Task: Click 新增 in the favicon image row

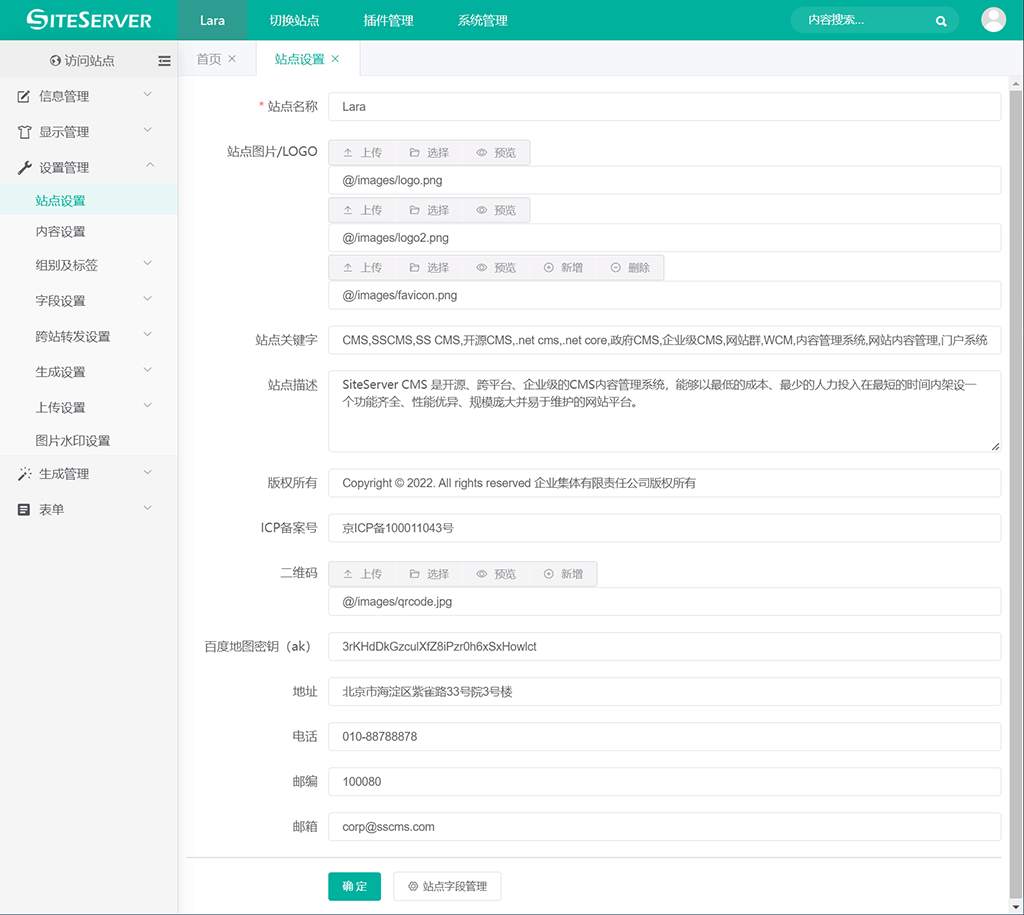Action: click(x=563, y=268)
